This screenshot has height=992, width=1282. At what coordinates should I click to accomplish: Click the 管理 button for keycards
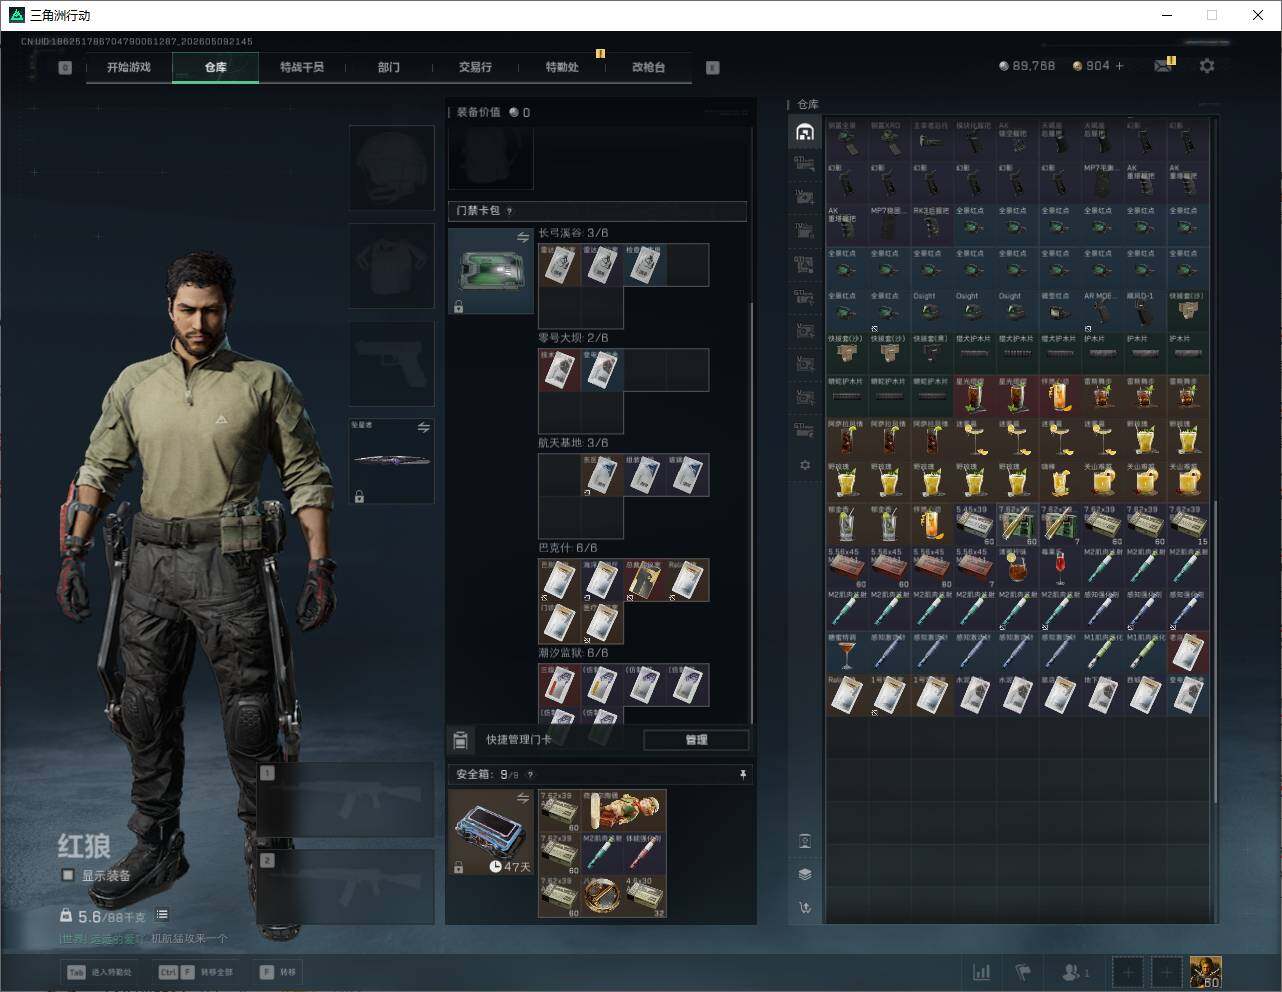click(x=696, y=740)
